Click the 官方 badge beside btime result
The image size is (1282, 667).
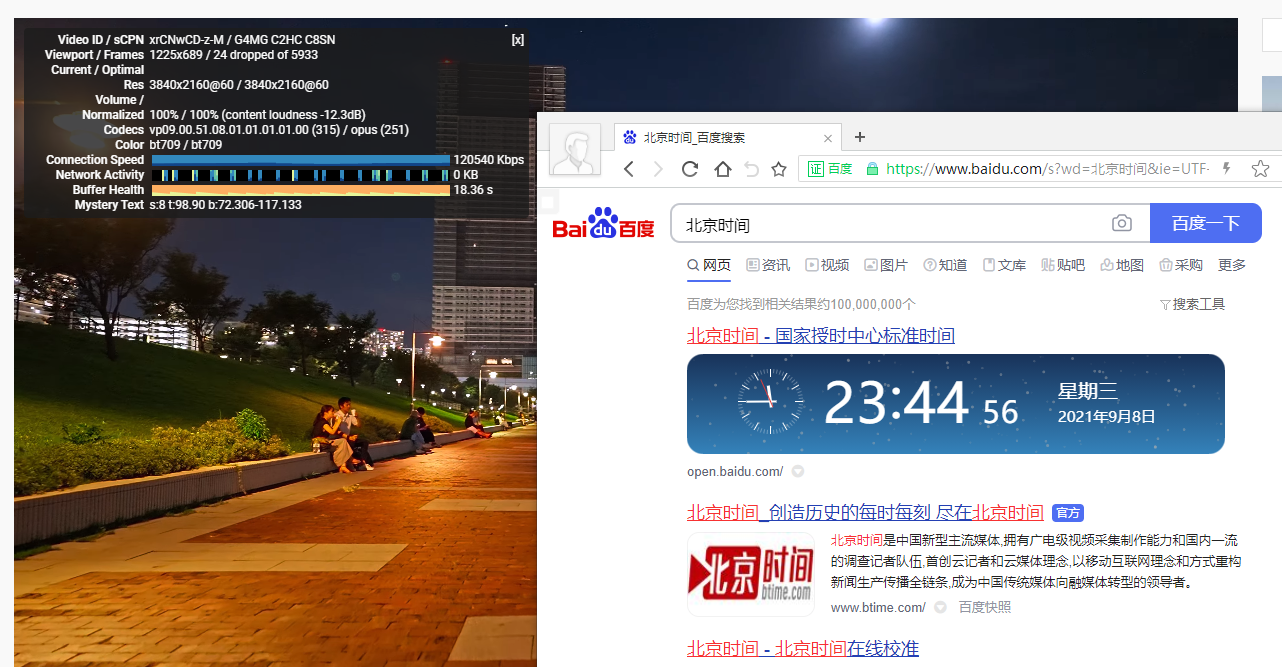[x=1068, y=513]
